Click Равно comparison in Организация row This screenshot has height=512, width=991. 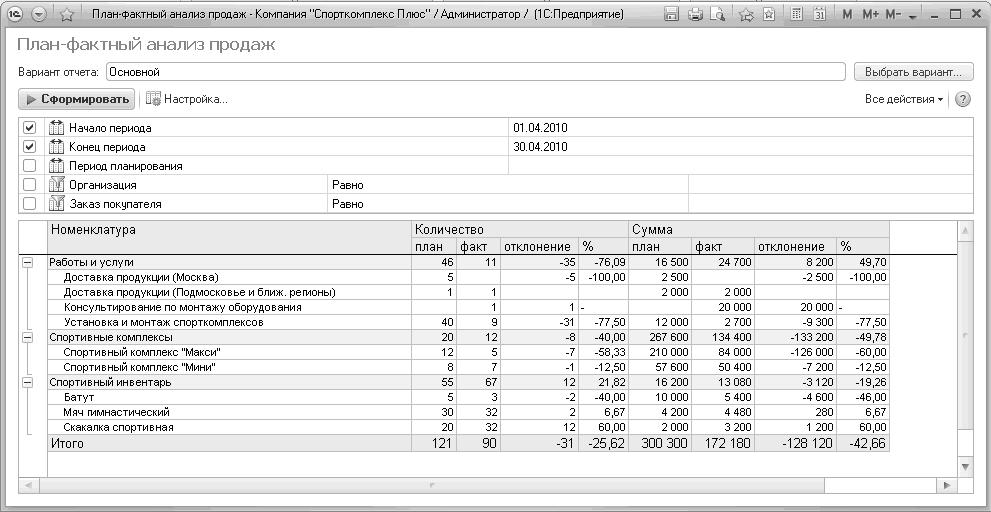(348, 185)
